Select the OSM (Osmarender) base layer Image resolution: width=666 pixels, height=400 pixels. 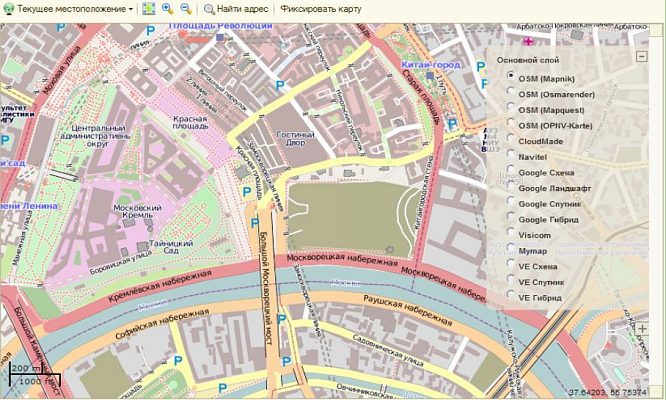(512, 93)
